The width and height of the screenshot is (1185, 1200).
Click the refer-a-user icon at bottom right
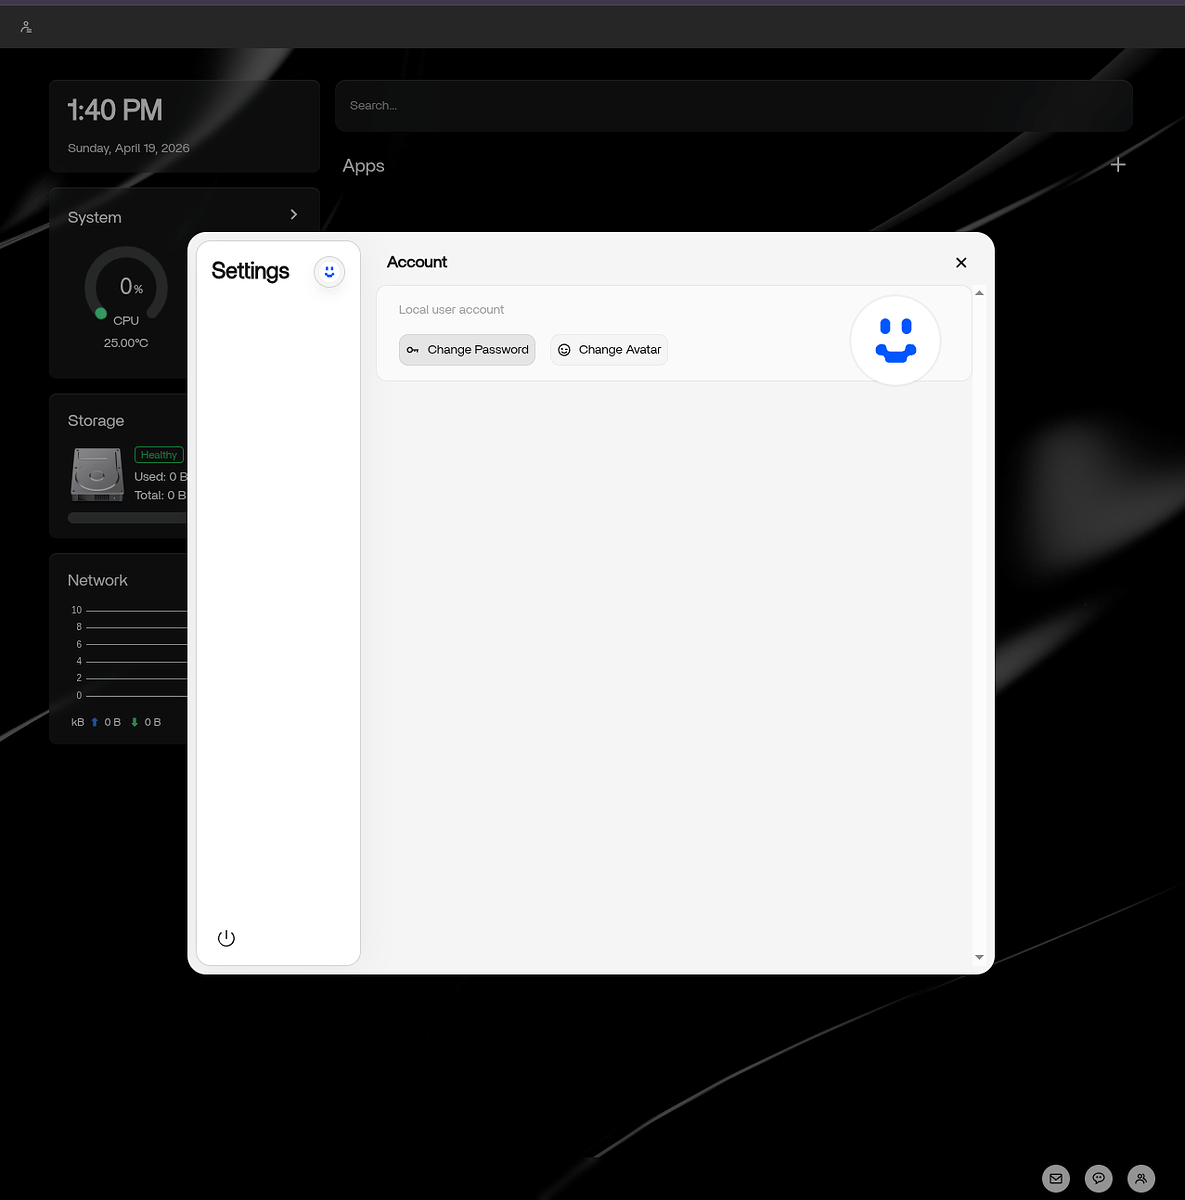point(1141,1178)
